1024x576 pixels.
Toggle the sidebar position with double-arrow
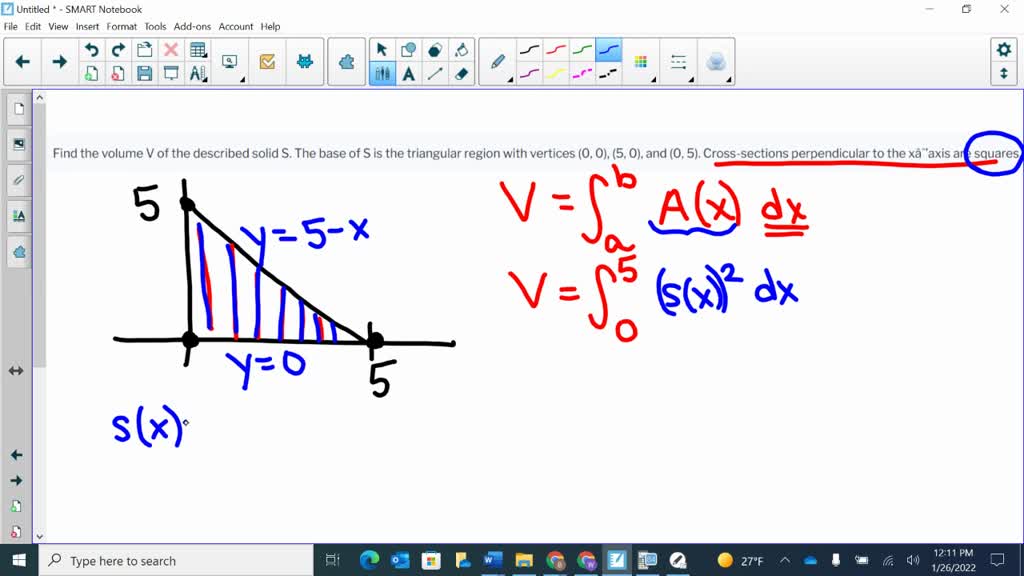click(x=16, y=370)
